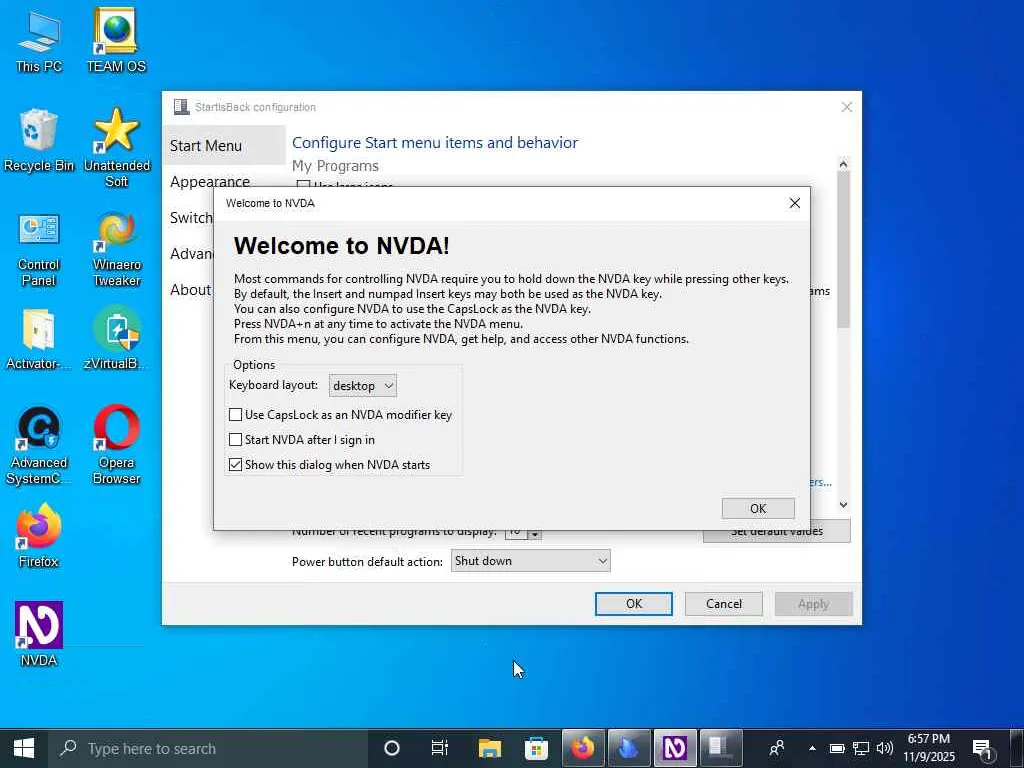
Task: Click StartIsBack scrollbar up arrow
Action: point(843,164)
